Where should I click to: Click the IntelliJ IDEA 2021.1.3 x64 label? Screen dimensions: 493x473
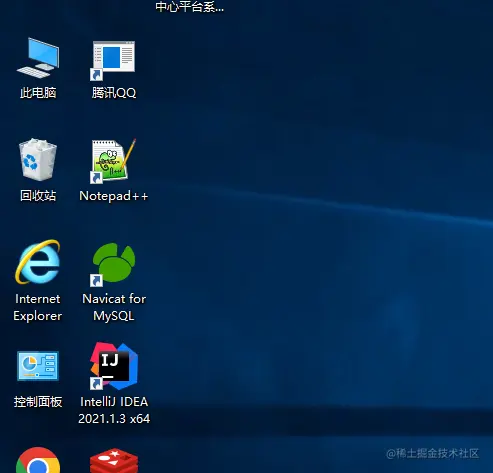coord(114,410)
